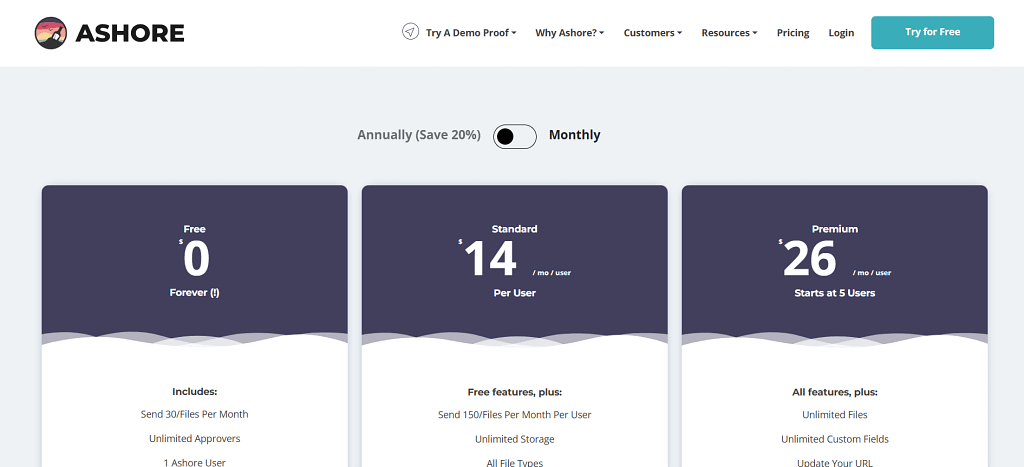Image resolution: width=1024 pixels, height=467 pixels.
Task: Click the $14 price on Standard plan
Action: (487, 259)
